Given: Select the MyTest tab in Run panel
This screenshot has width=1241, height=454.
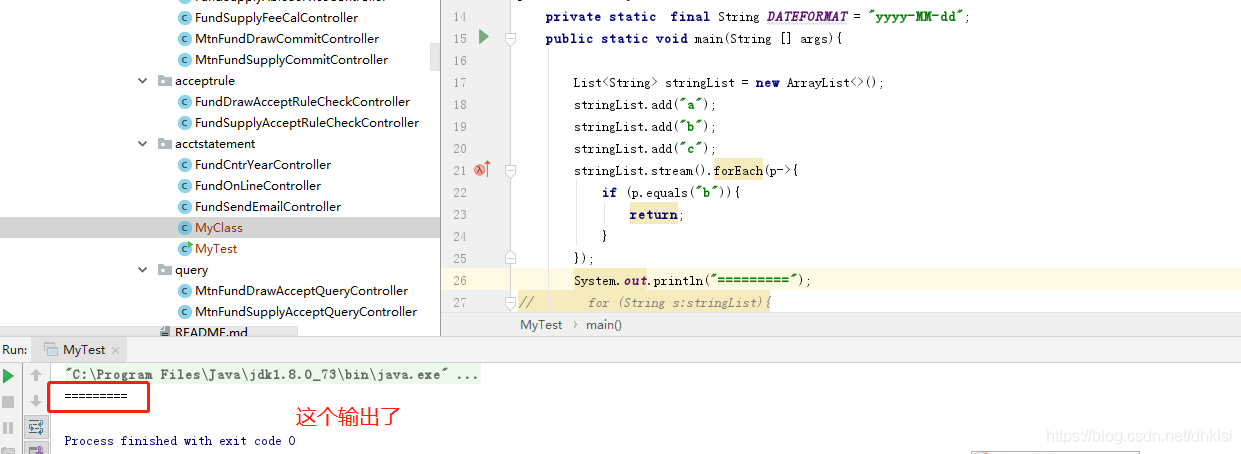Looking at the screenshot, I should pos(83,350).
